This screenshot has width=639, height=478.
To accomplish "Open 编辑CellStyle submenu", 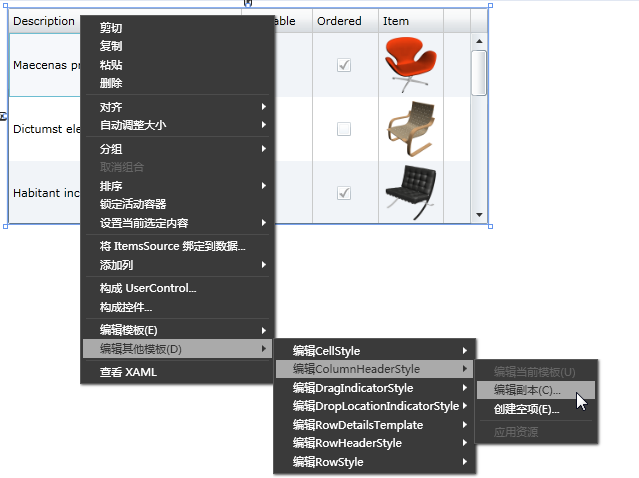I will 374,350.
